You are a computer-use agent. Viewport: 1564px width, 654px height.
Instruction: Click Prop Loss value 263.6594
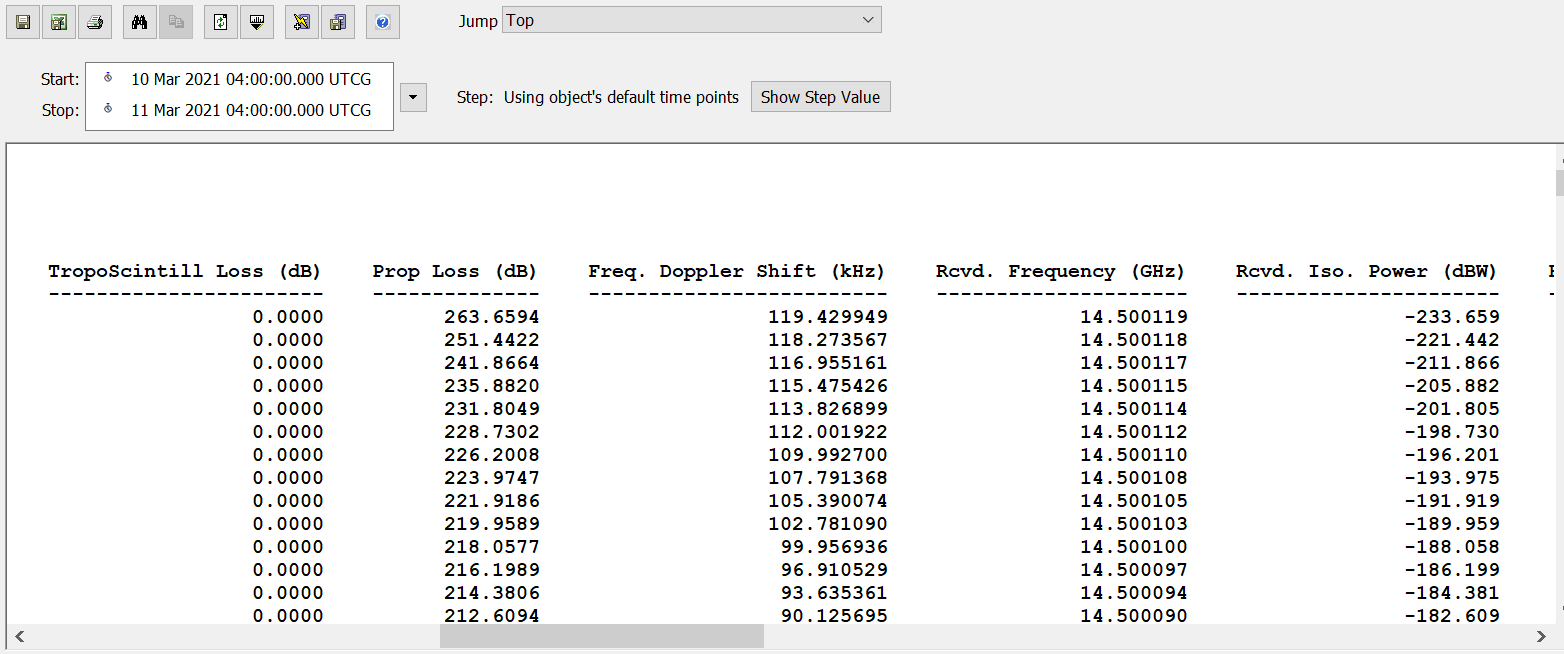tap(491, 317)
